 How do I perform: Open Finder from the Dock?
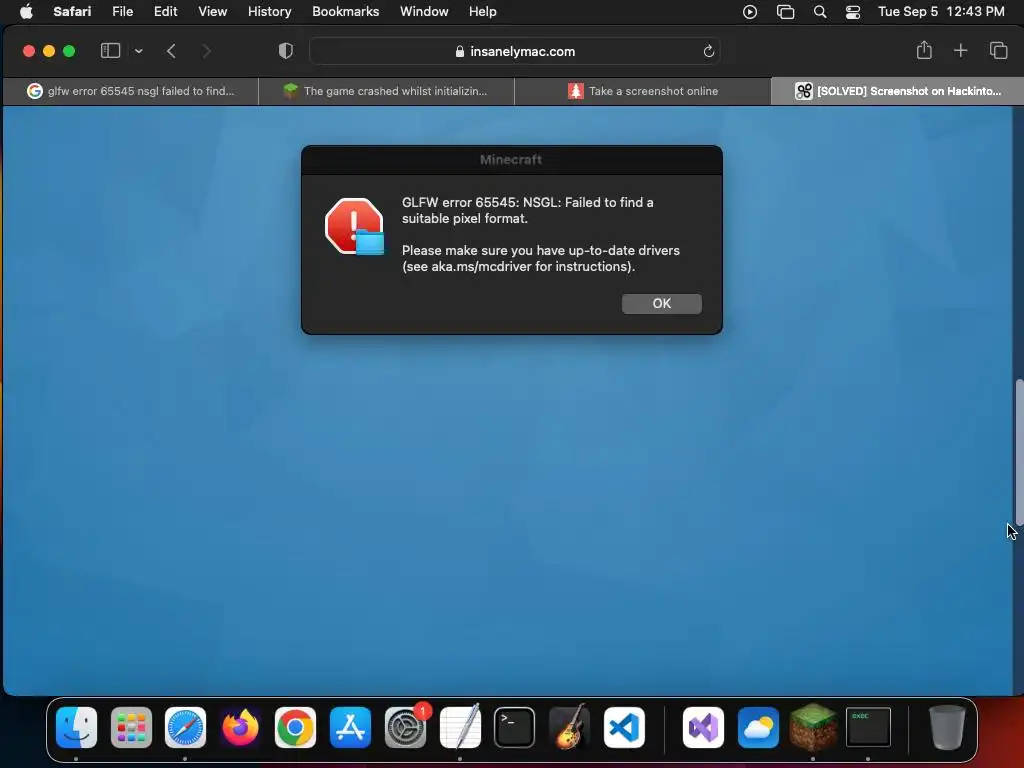76,727
